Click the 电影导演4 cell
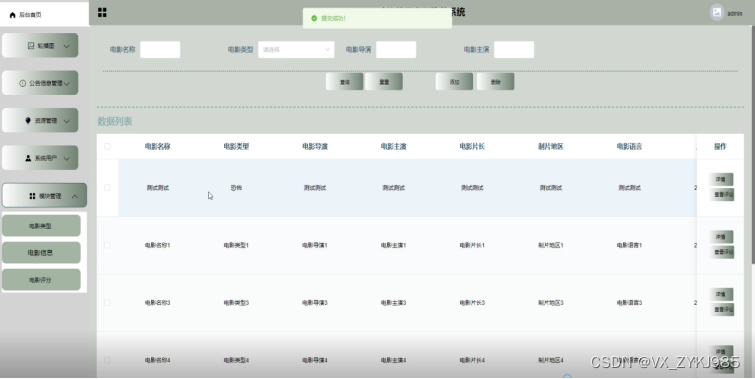 315,360
